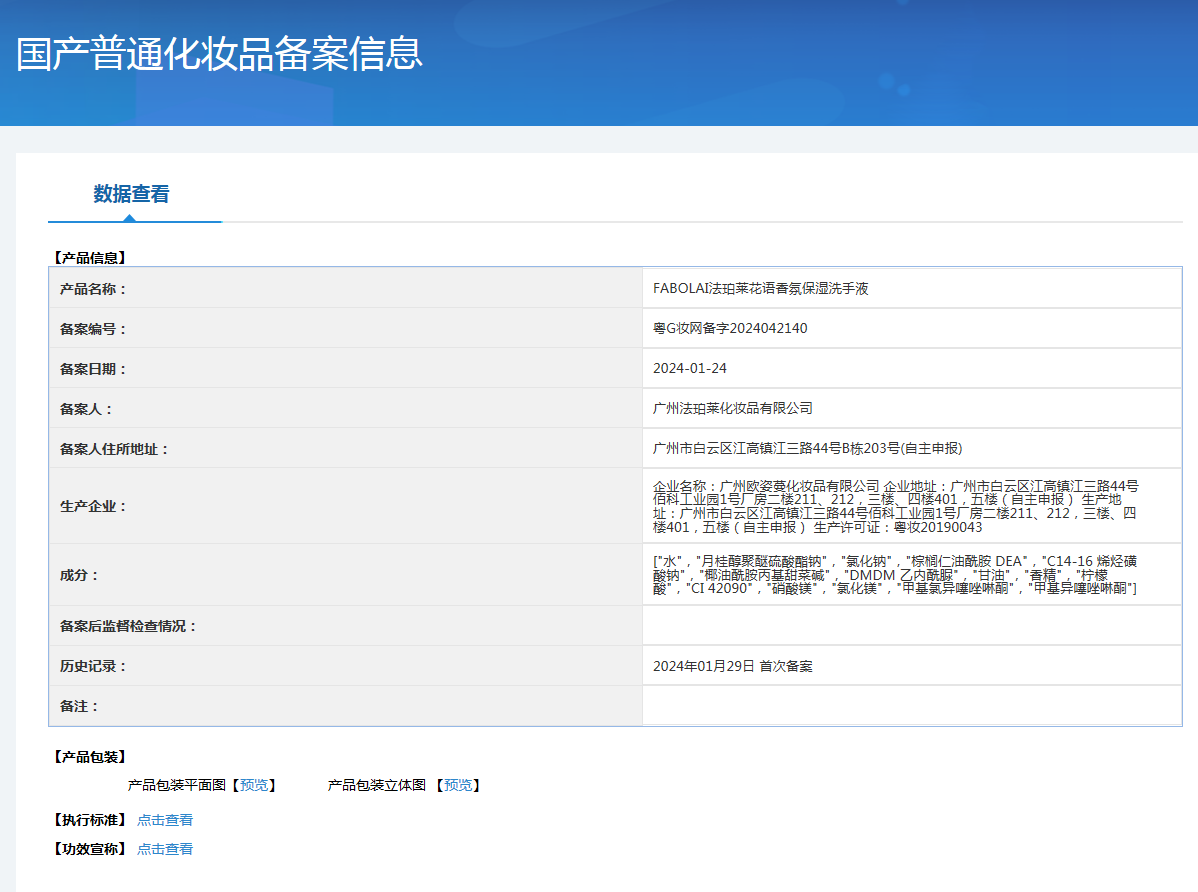
Task: Click the 【产品包装】 section heading
Action: (x=89, y=757)
